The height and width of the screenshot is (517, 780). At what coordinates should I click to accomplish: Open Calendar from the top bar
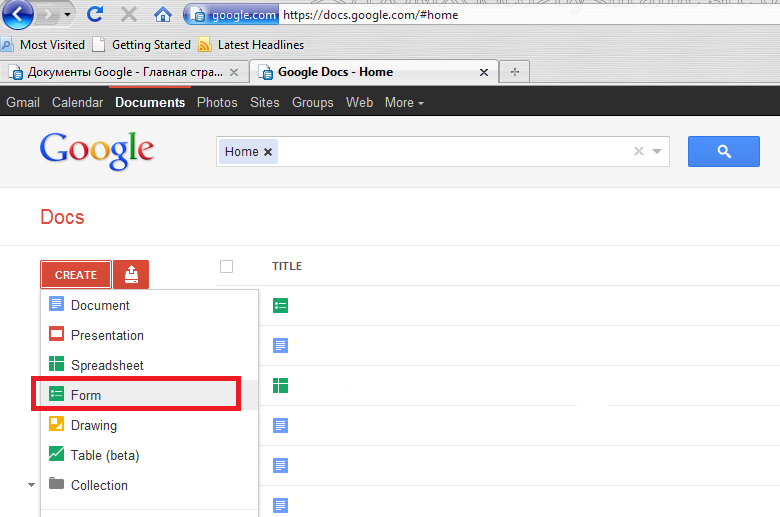[x=77, y=103]
